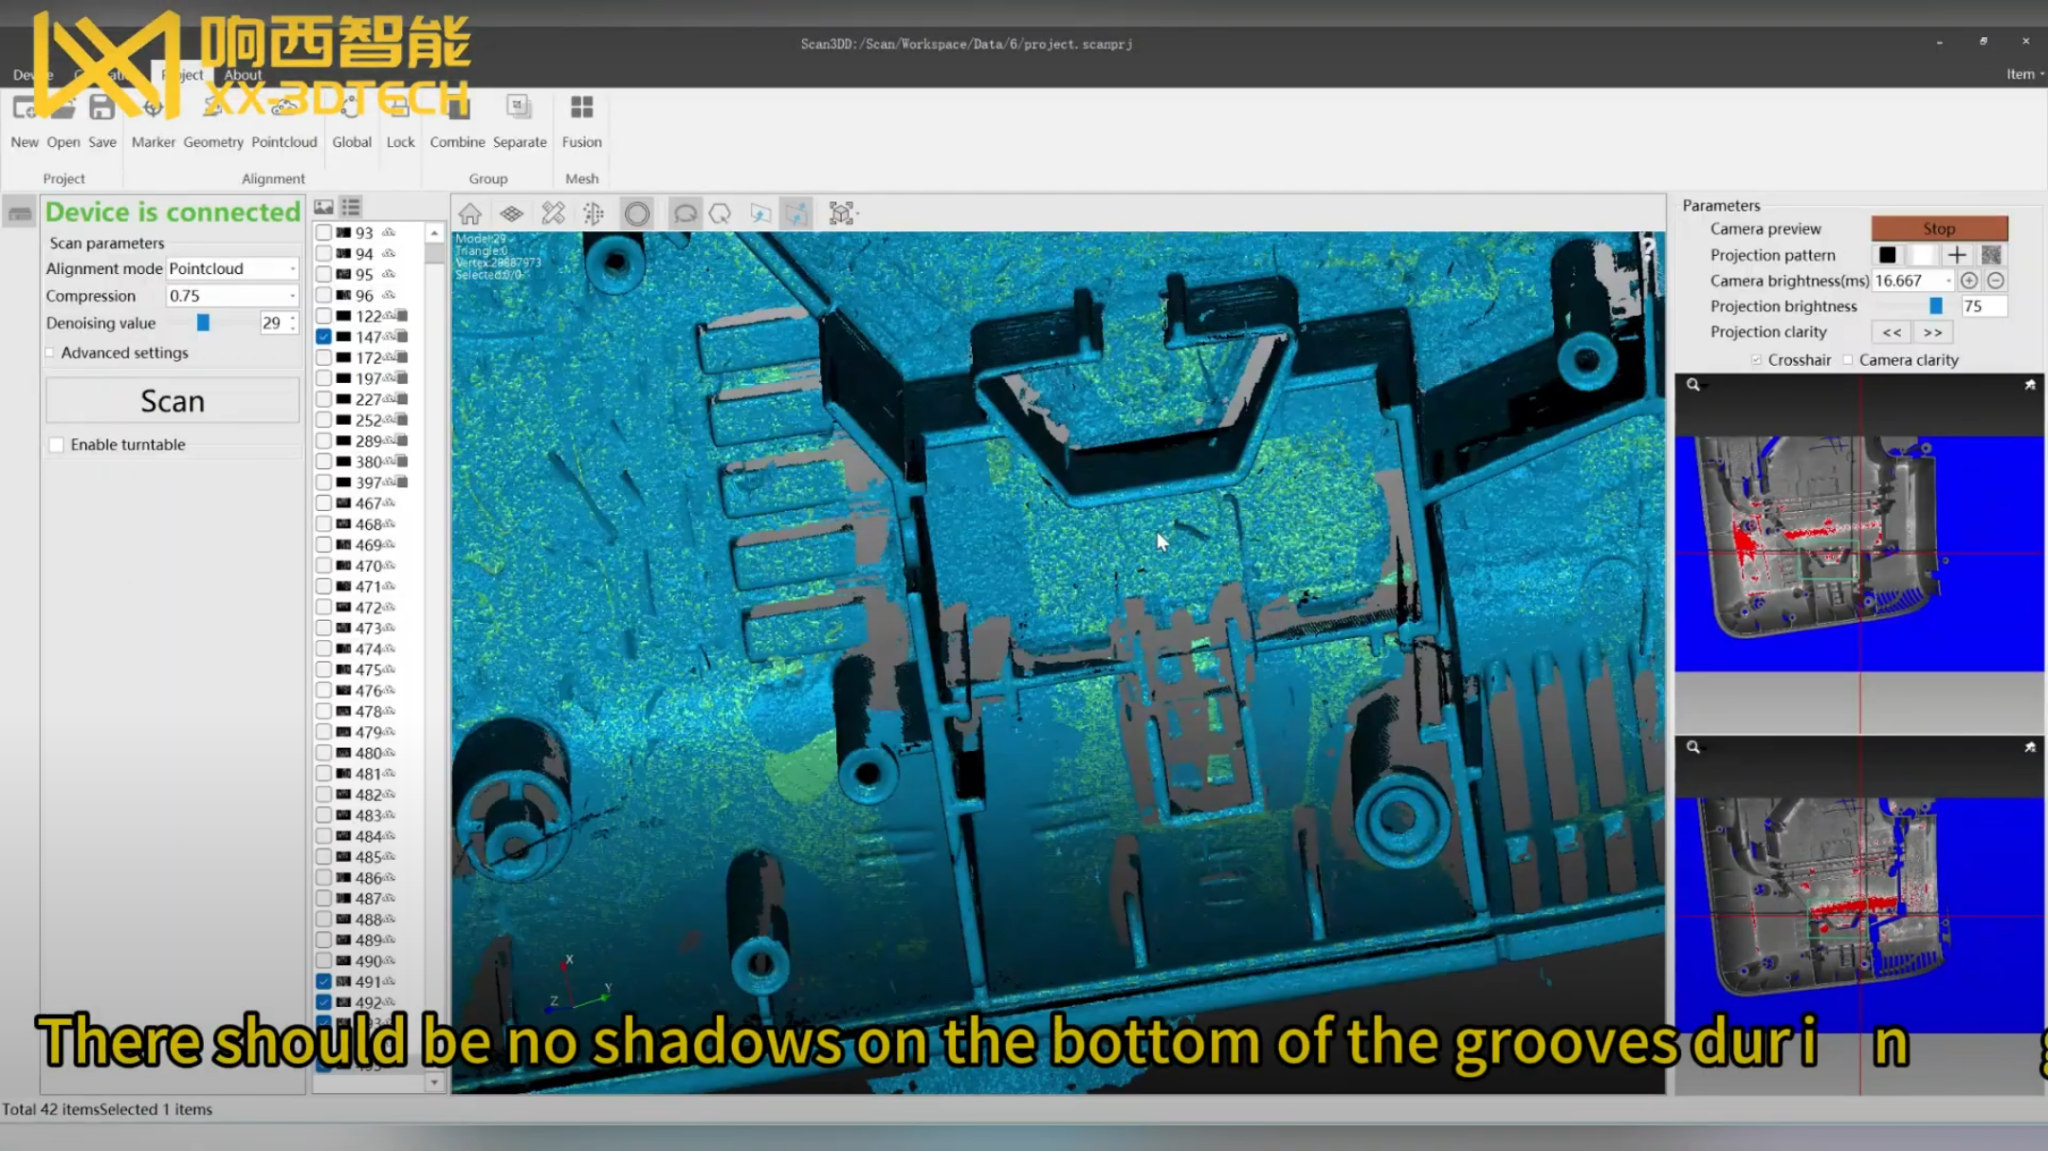Viewport: 2048px width, 1151px height.
Task: Click the Scan button
Action: click(172, 401)
